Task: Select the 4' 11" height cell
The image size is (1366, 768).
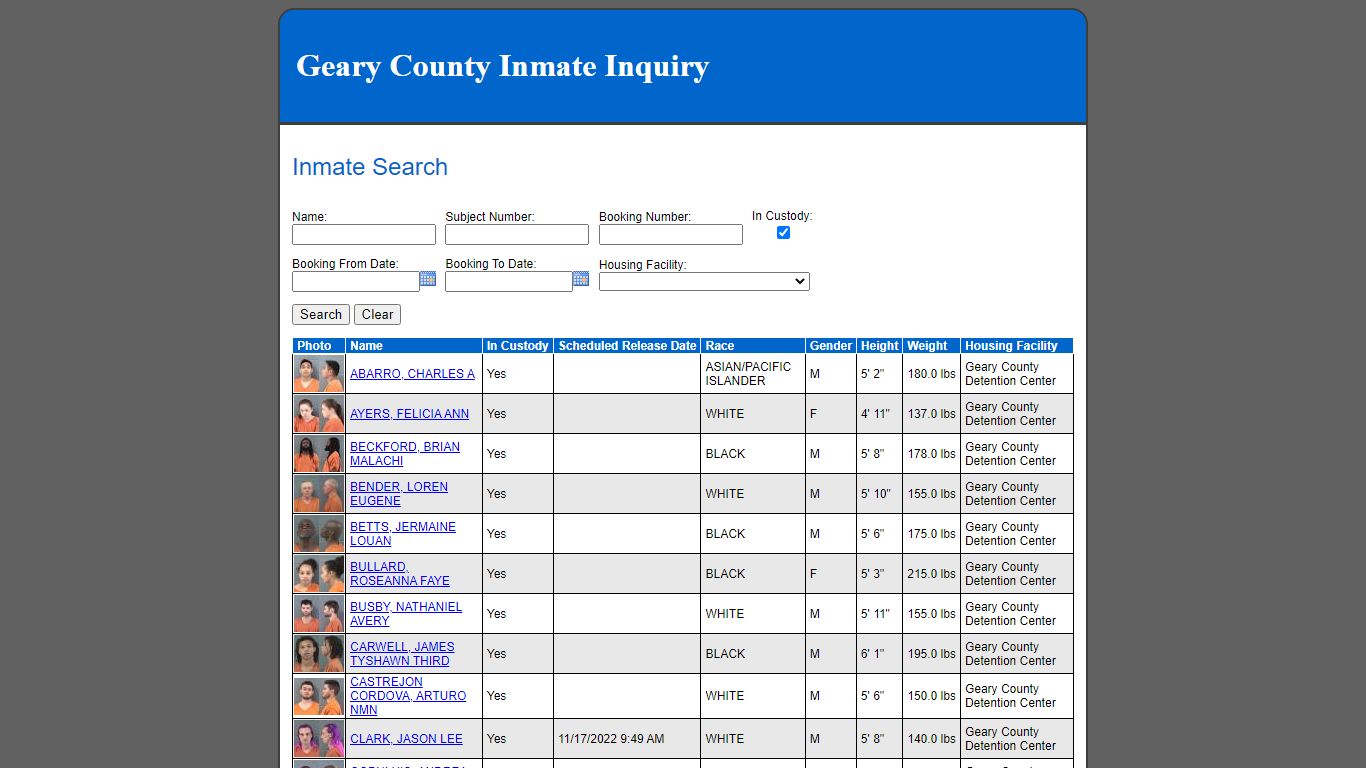Action: point(879,414)
